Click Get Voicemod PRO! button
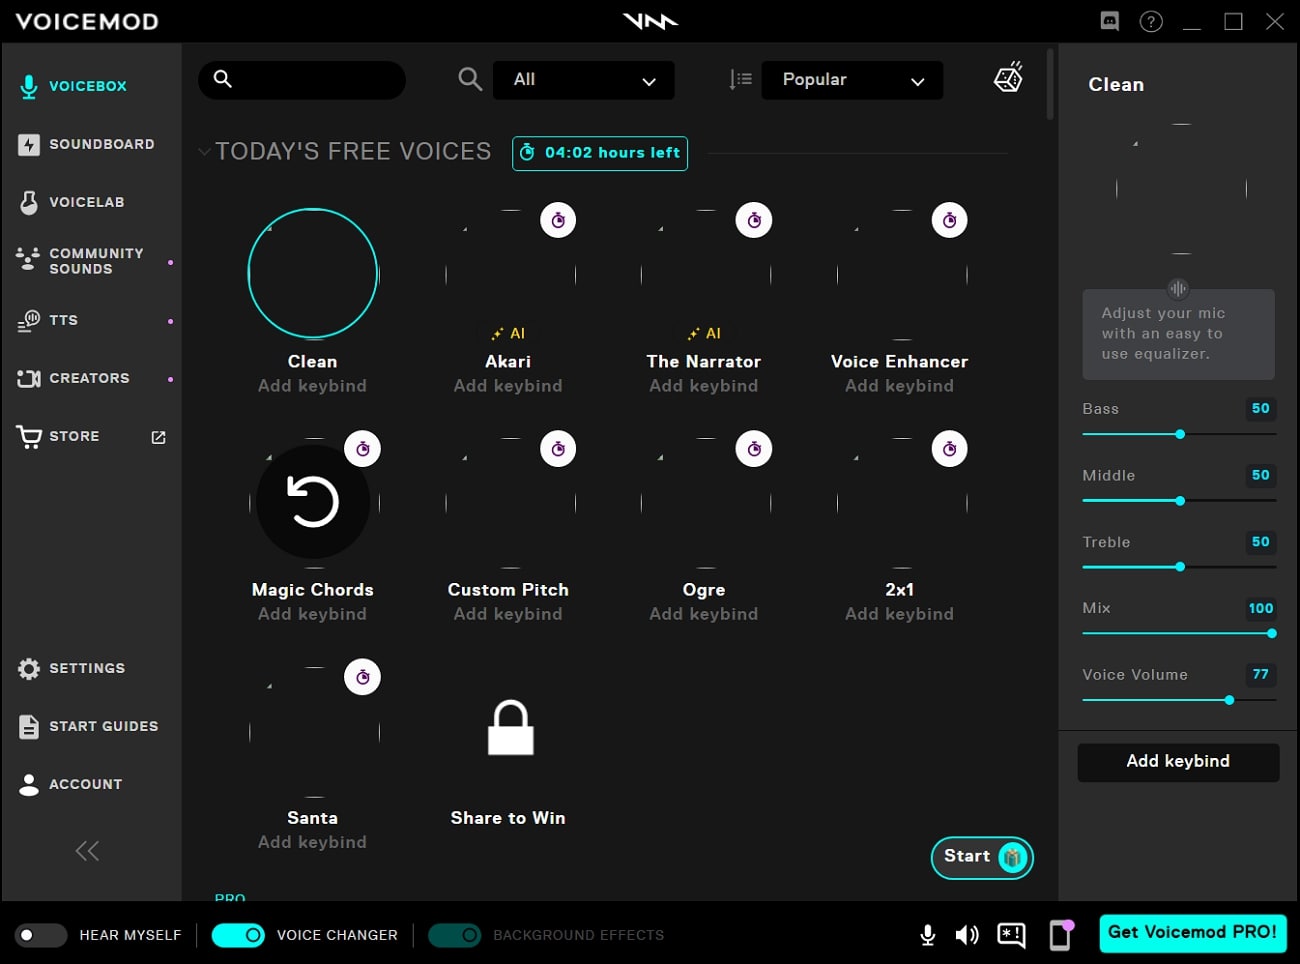 click(x=1192, y=933)
